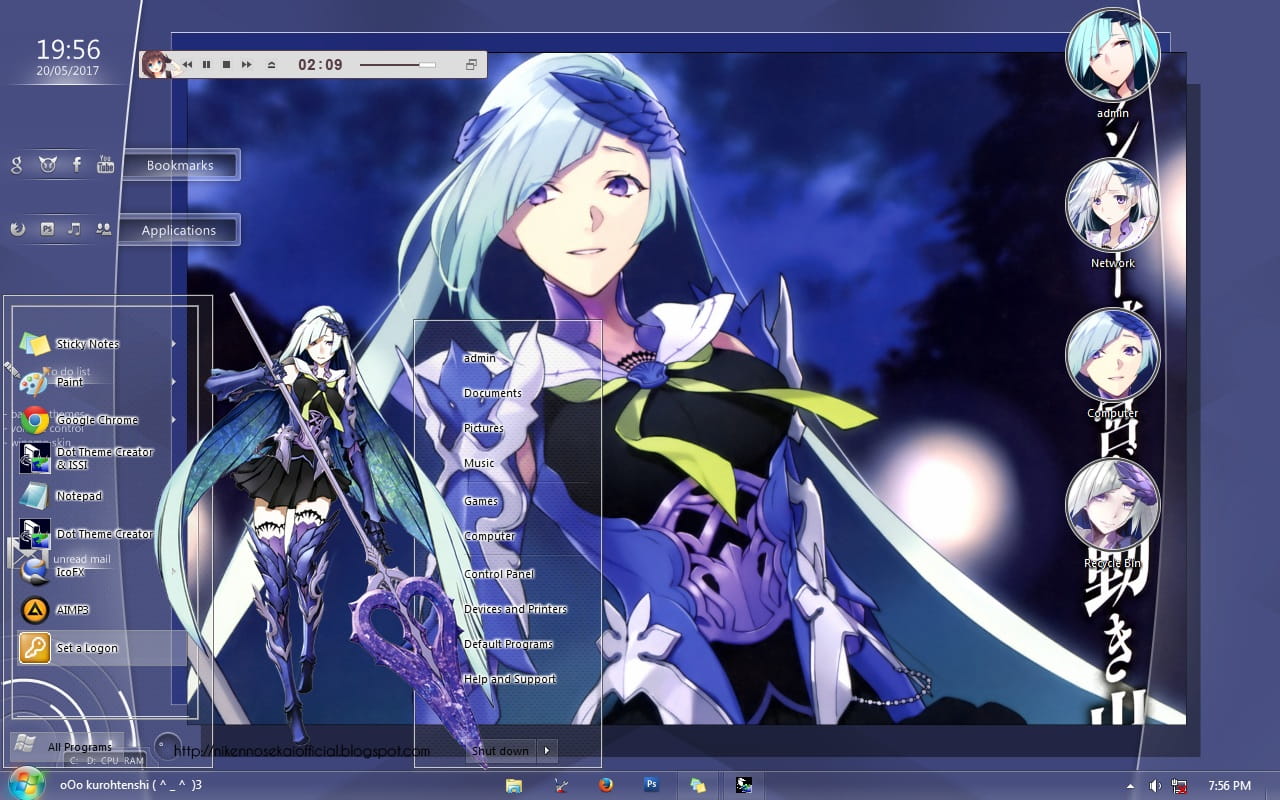Mute audio via the speaker tray icon
The height and width of the screenshot is (800, 1280).
(1154, 784)
